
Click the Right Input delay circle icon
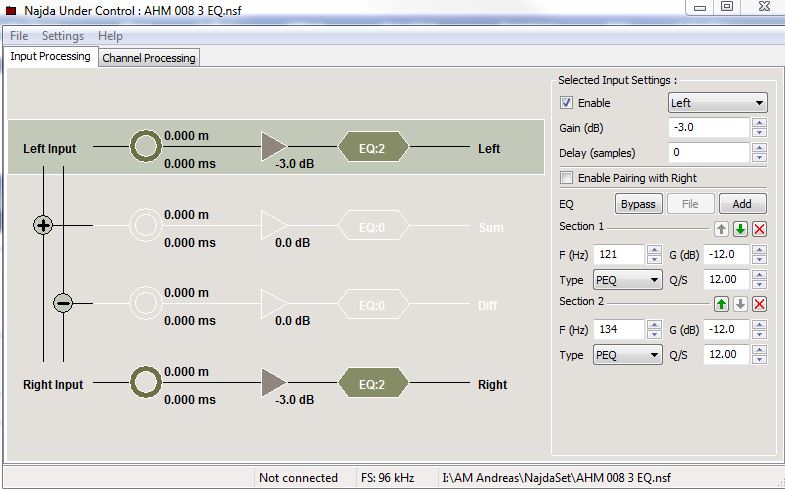[x=146, y=382]
